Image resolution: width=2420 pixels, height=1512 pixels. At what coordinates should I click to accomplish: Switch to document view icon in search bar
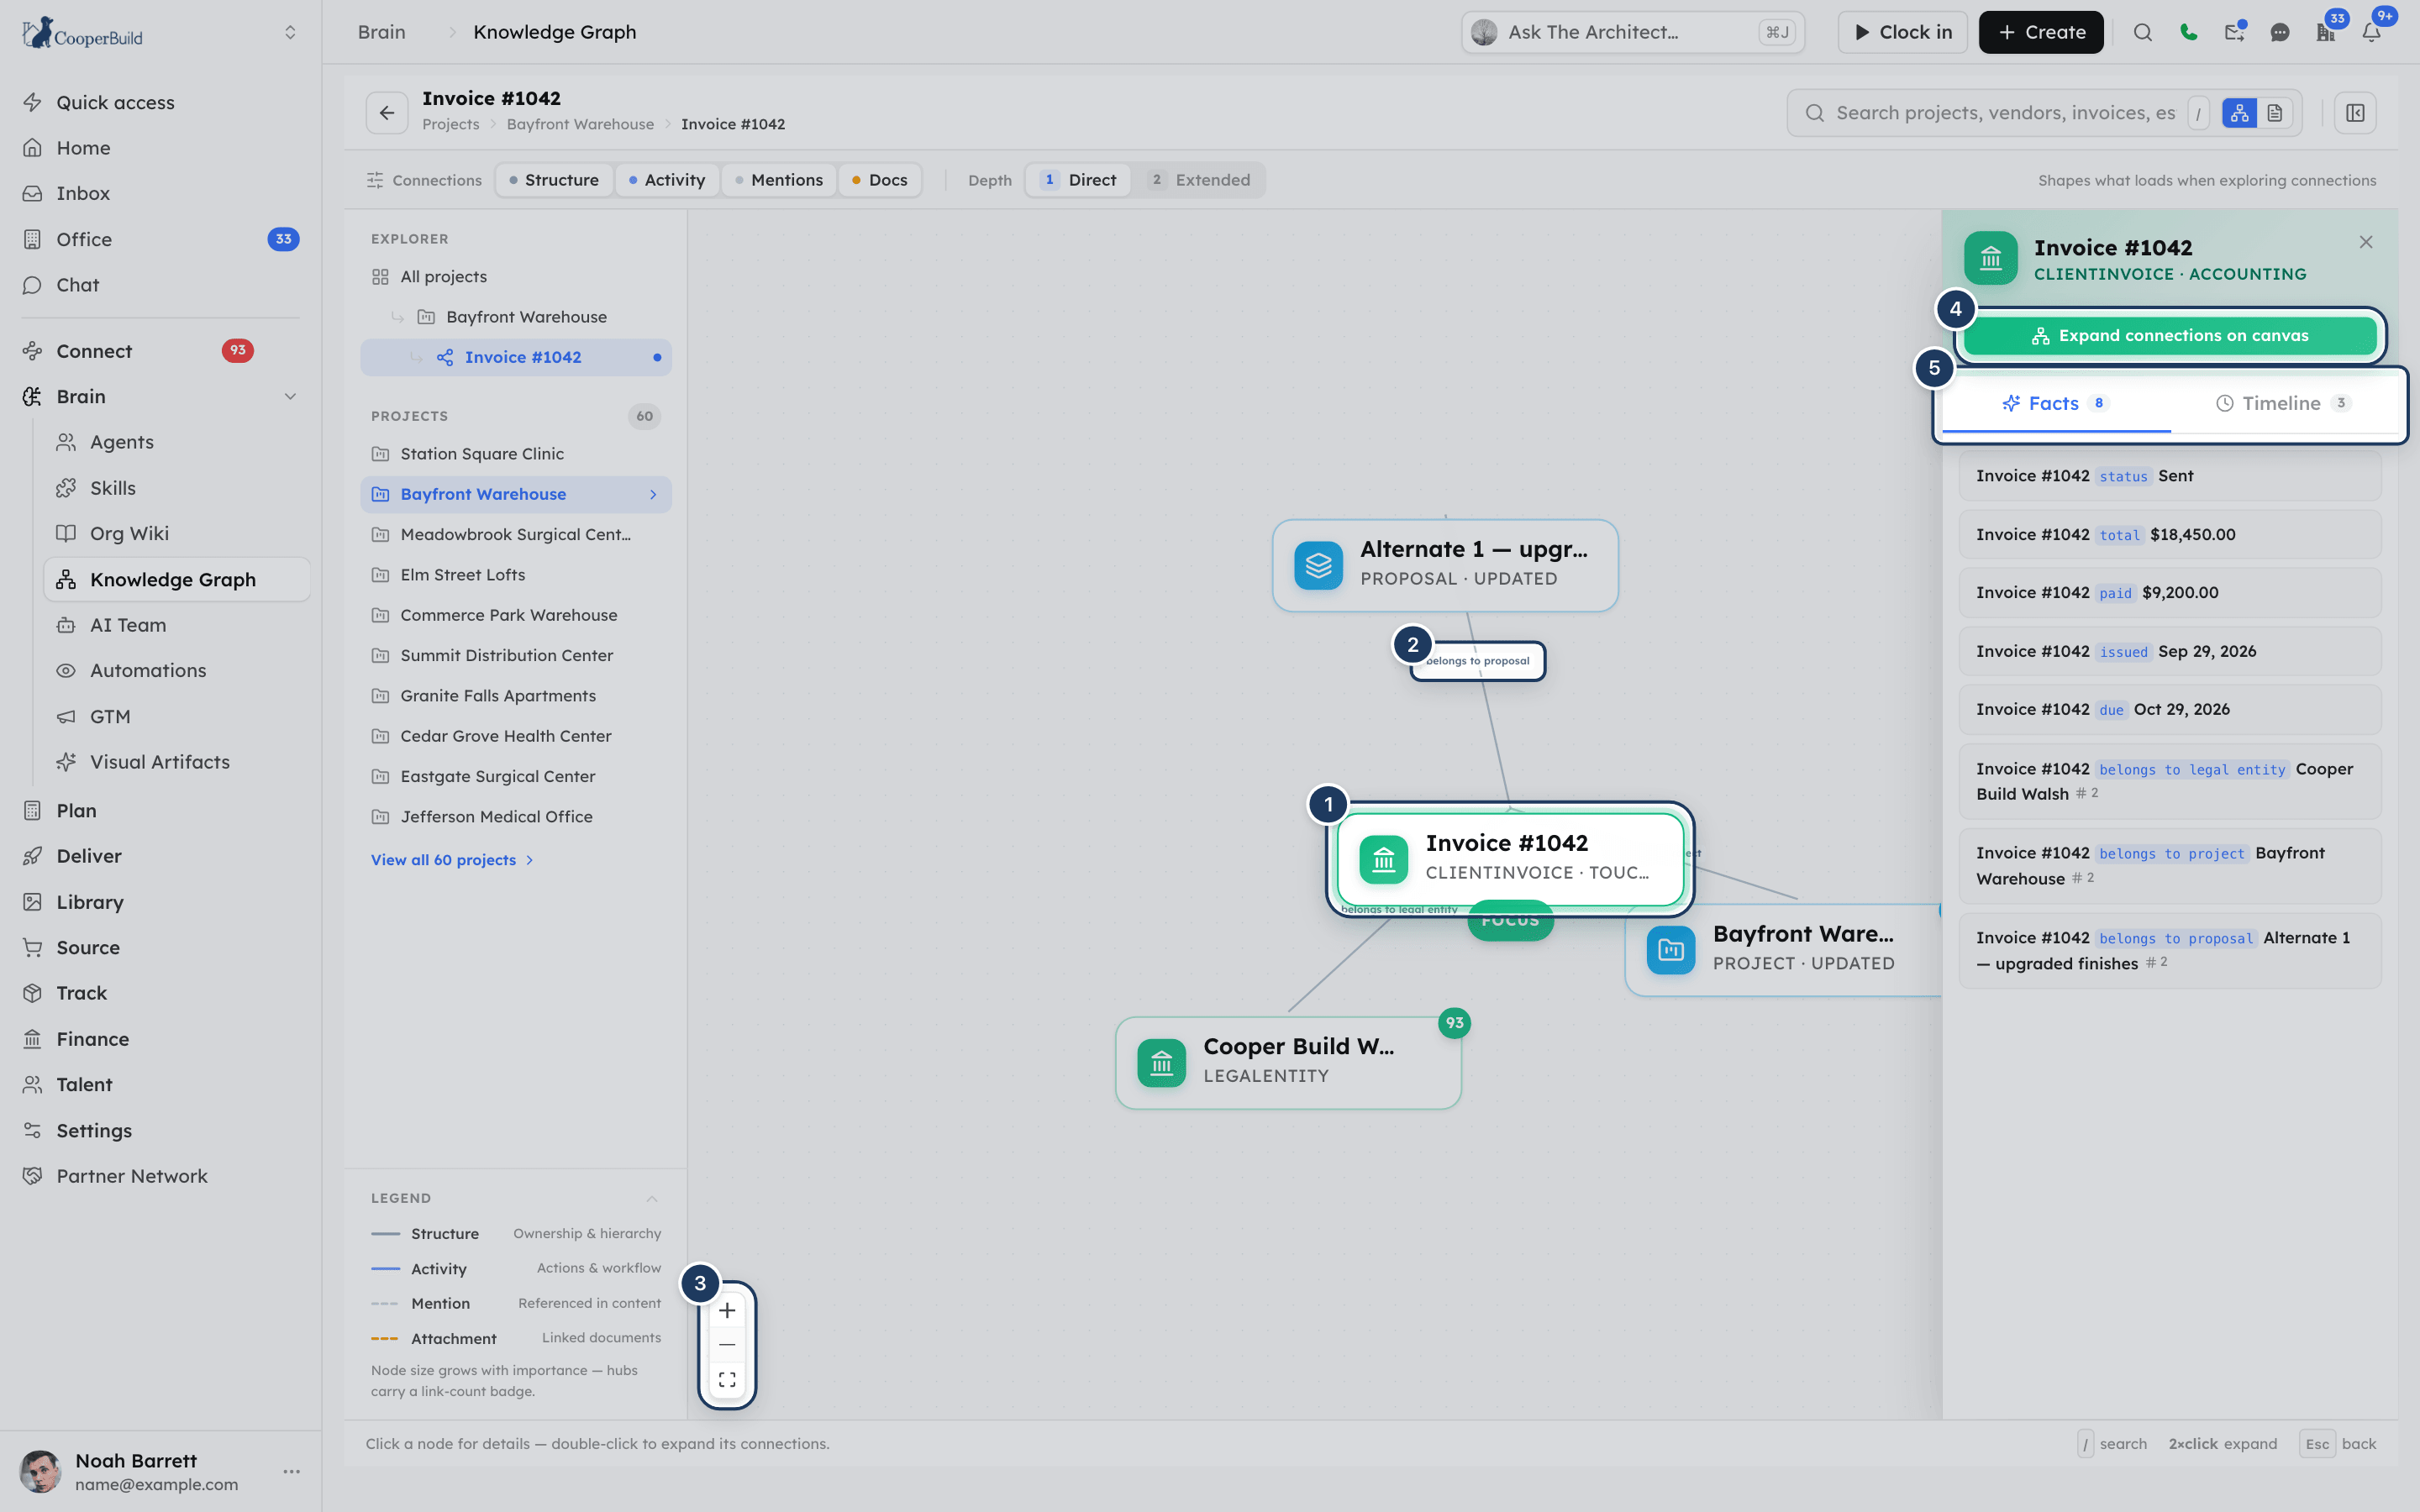[2274, 113]
